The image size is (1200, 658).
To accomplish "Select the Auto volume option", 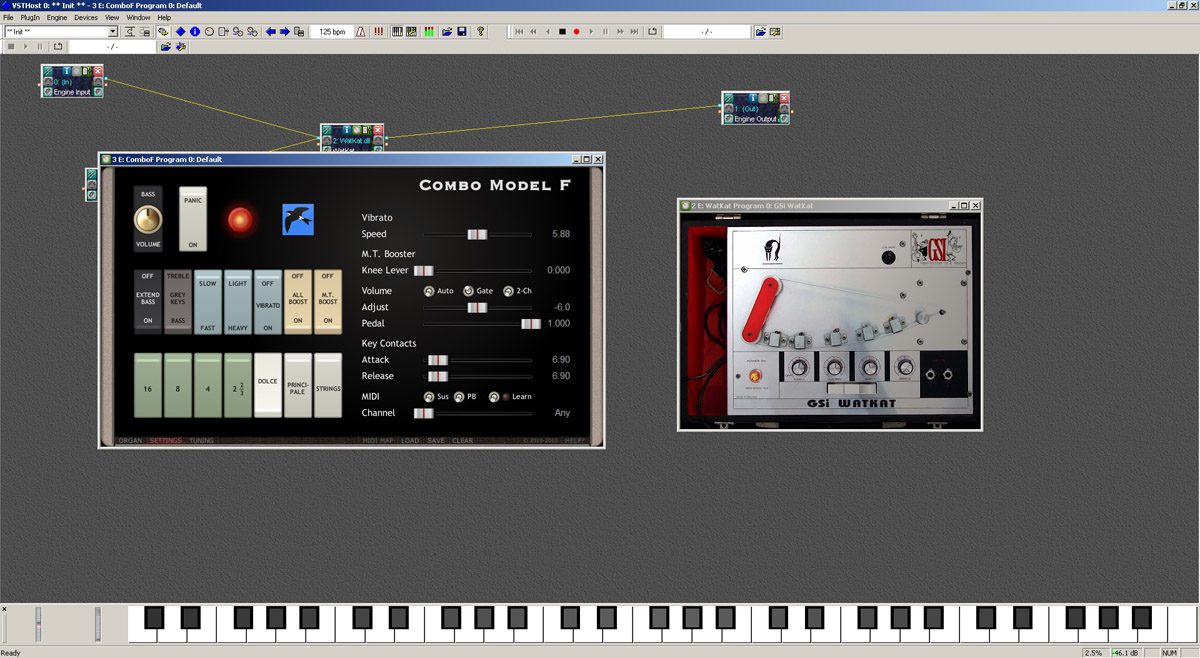I will pyautogui.click(x=430, y=291).
